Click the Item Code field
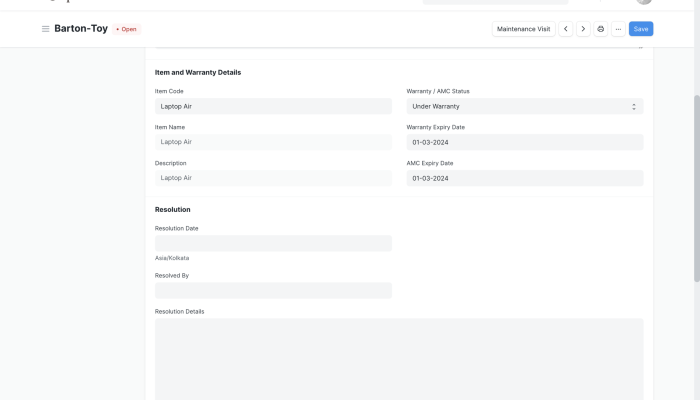This screenshot has height=400, width=700. (273, 106)
